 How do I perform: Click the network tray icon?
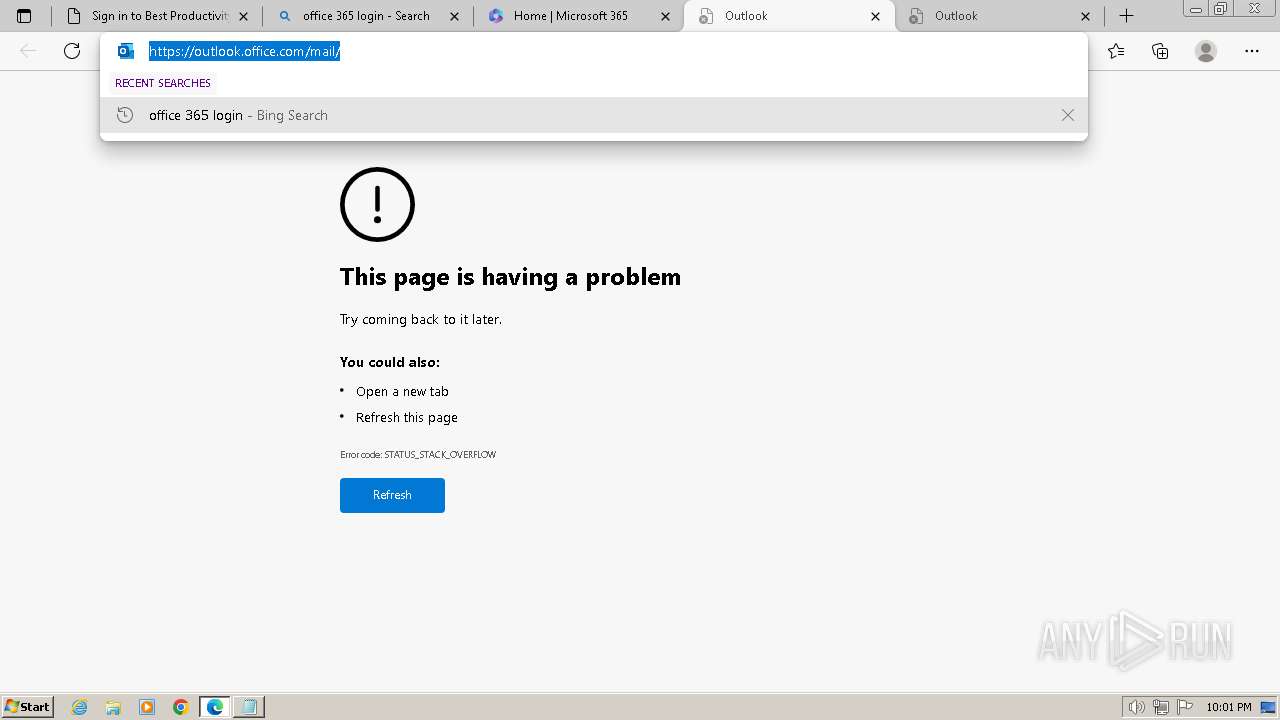coord(1161,707)
